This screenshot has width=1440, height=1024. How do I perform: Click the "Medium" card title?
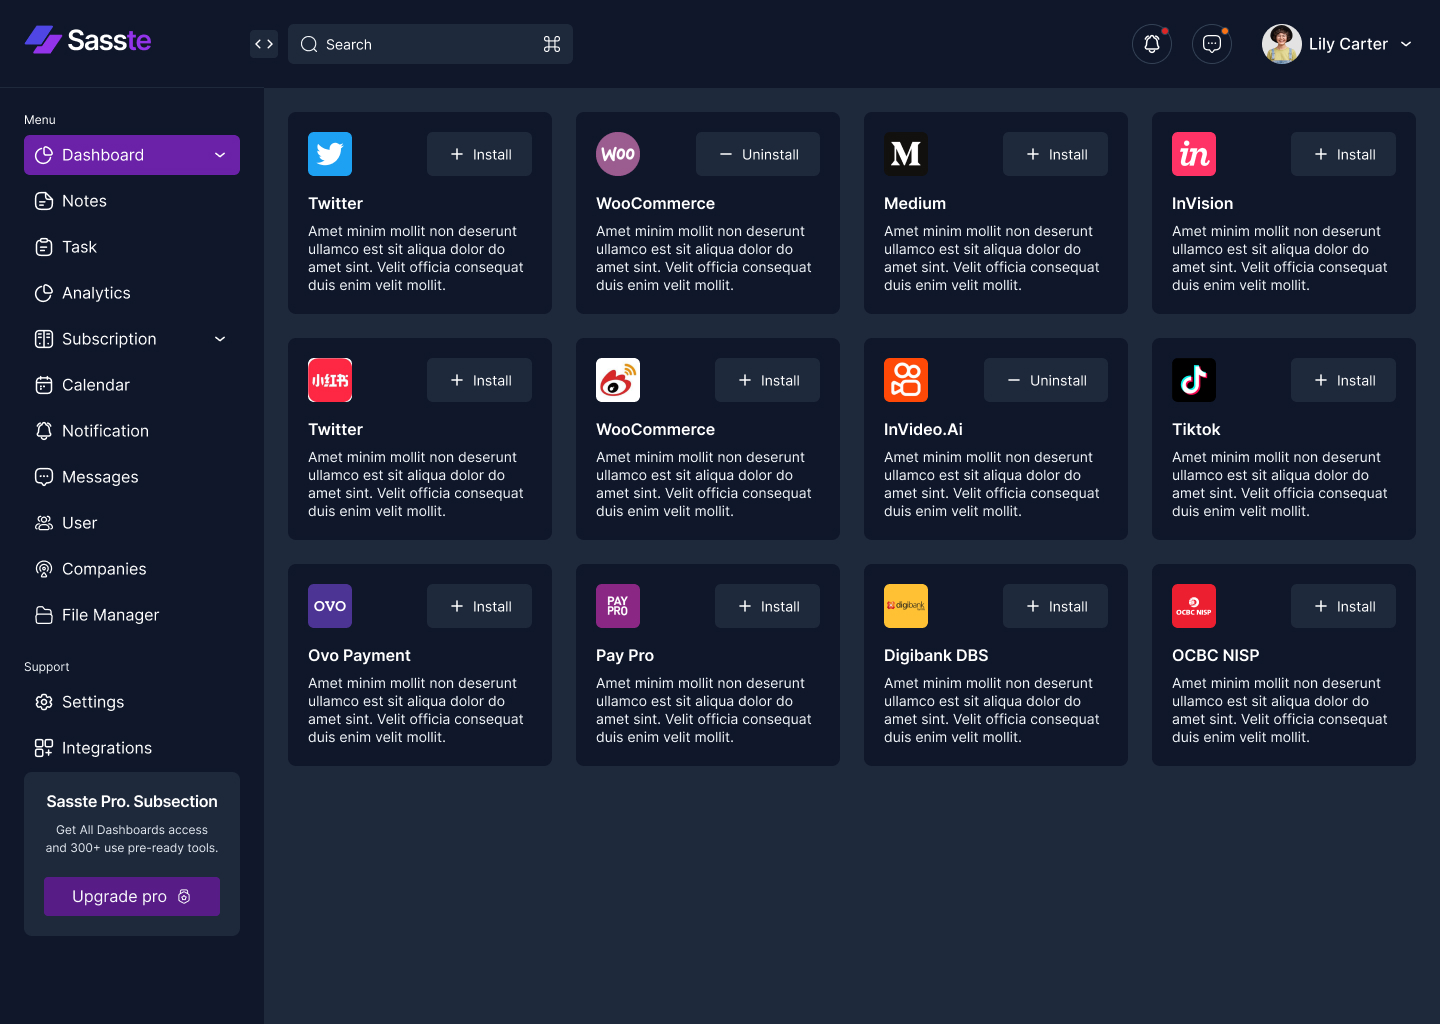pos(915,203)
